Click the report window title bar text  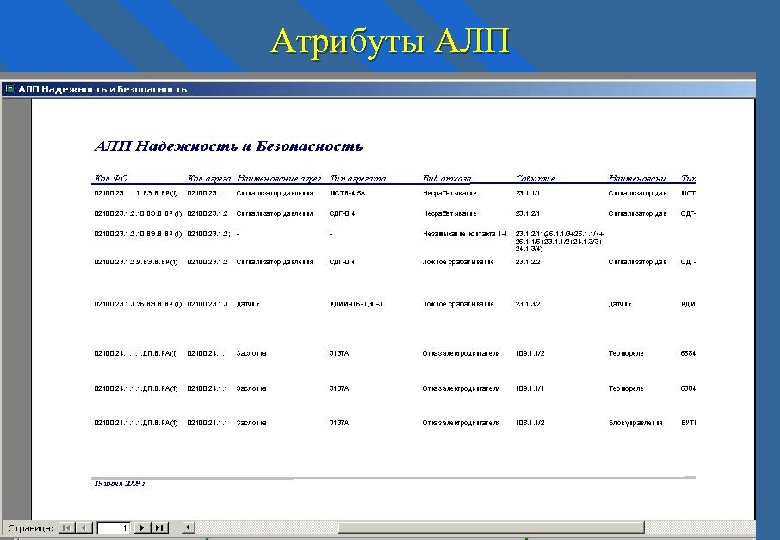click(103, 89)
